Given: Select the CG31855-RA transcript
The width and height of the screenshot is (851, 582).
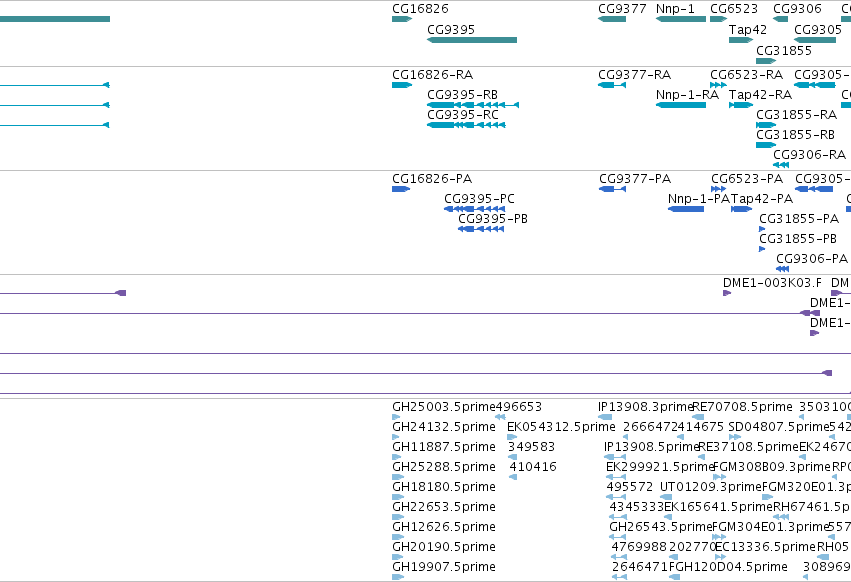Looking at the screenshot, I should point(766,125).
